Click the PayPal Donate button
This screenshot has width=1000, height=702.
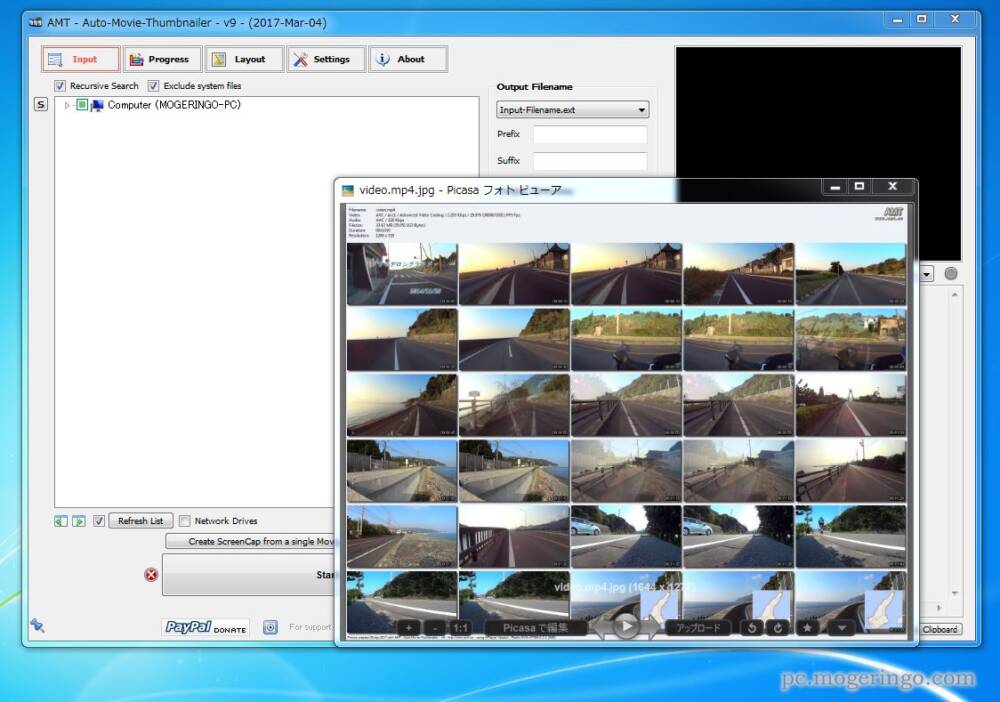point(206,627)
